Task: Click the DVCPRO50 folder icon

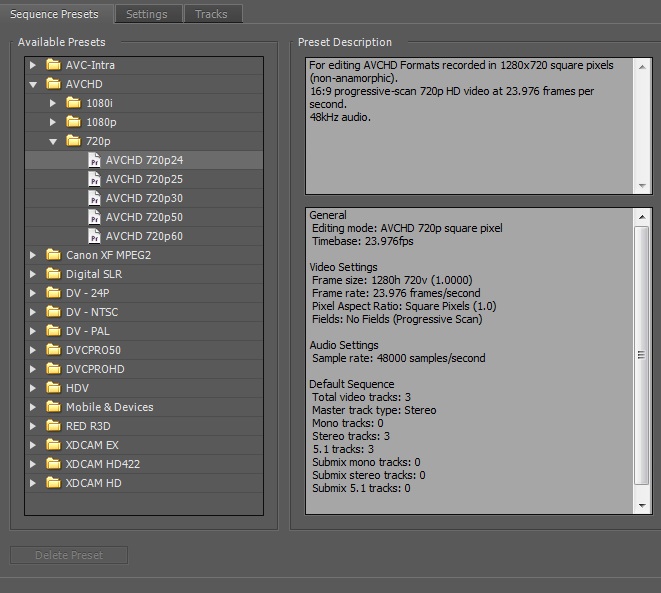Action: click(53, 350)
